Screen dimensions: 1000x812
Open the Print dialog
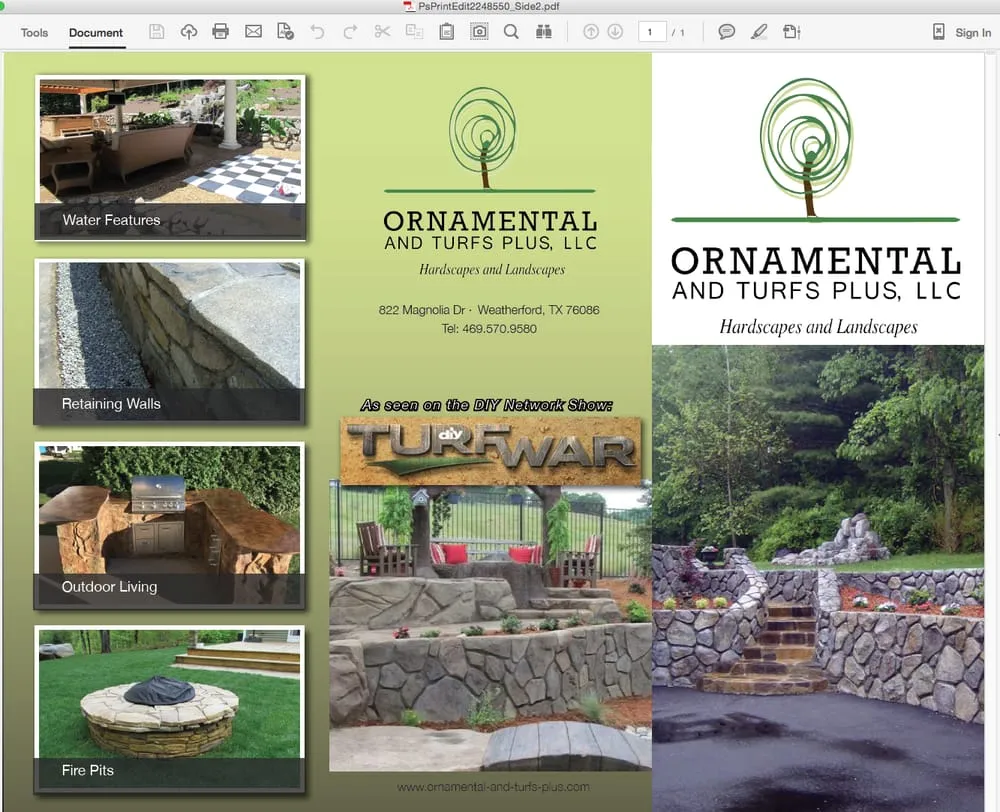pos(220,31)
